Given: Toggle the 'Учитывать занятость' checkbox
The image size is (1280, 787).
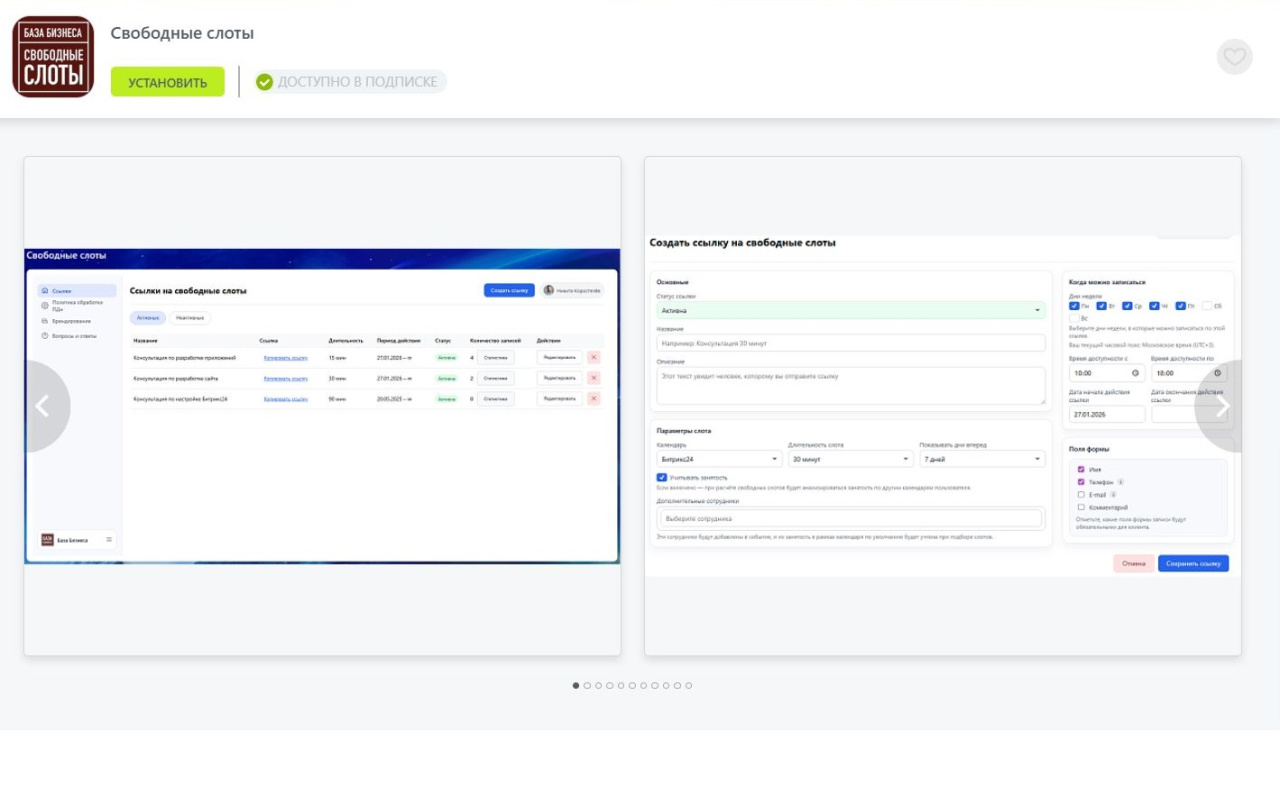Looking at the screenshot, I should (662, 478).
